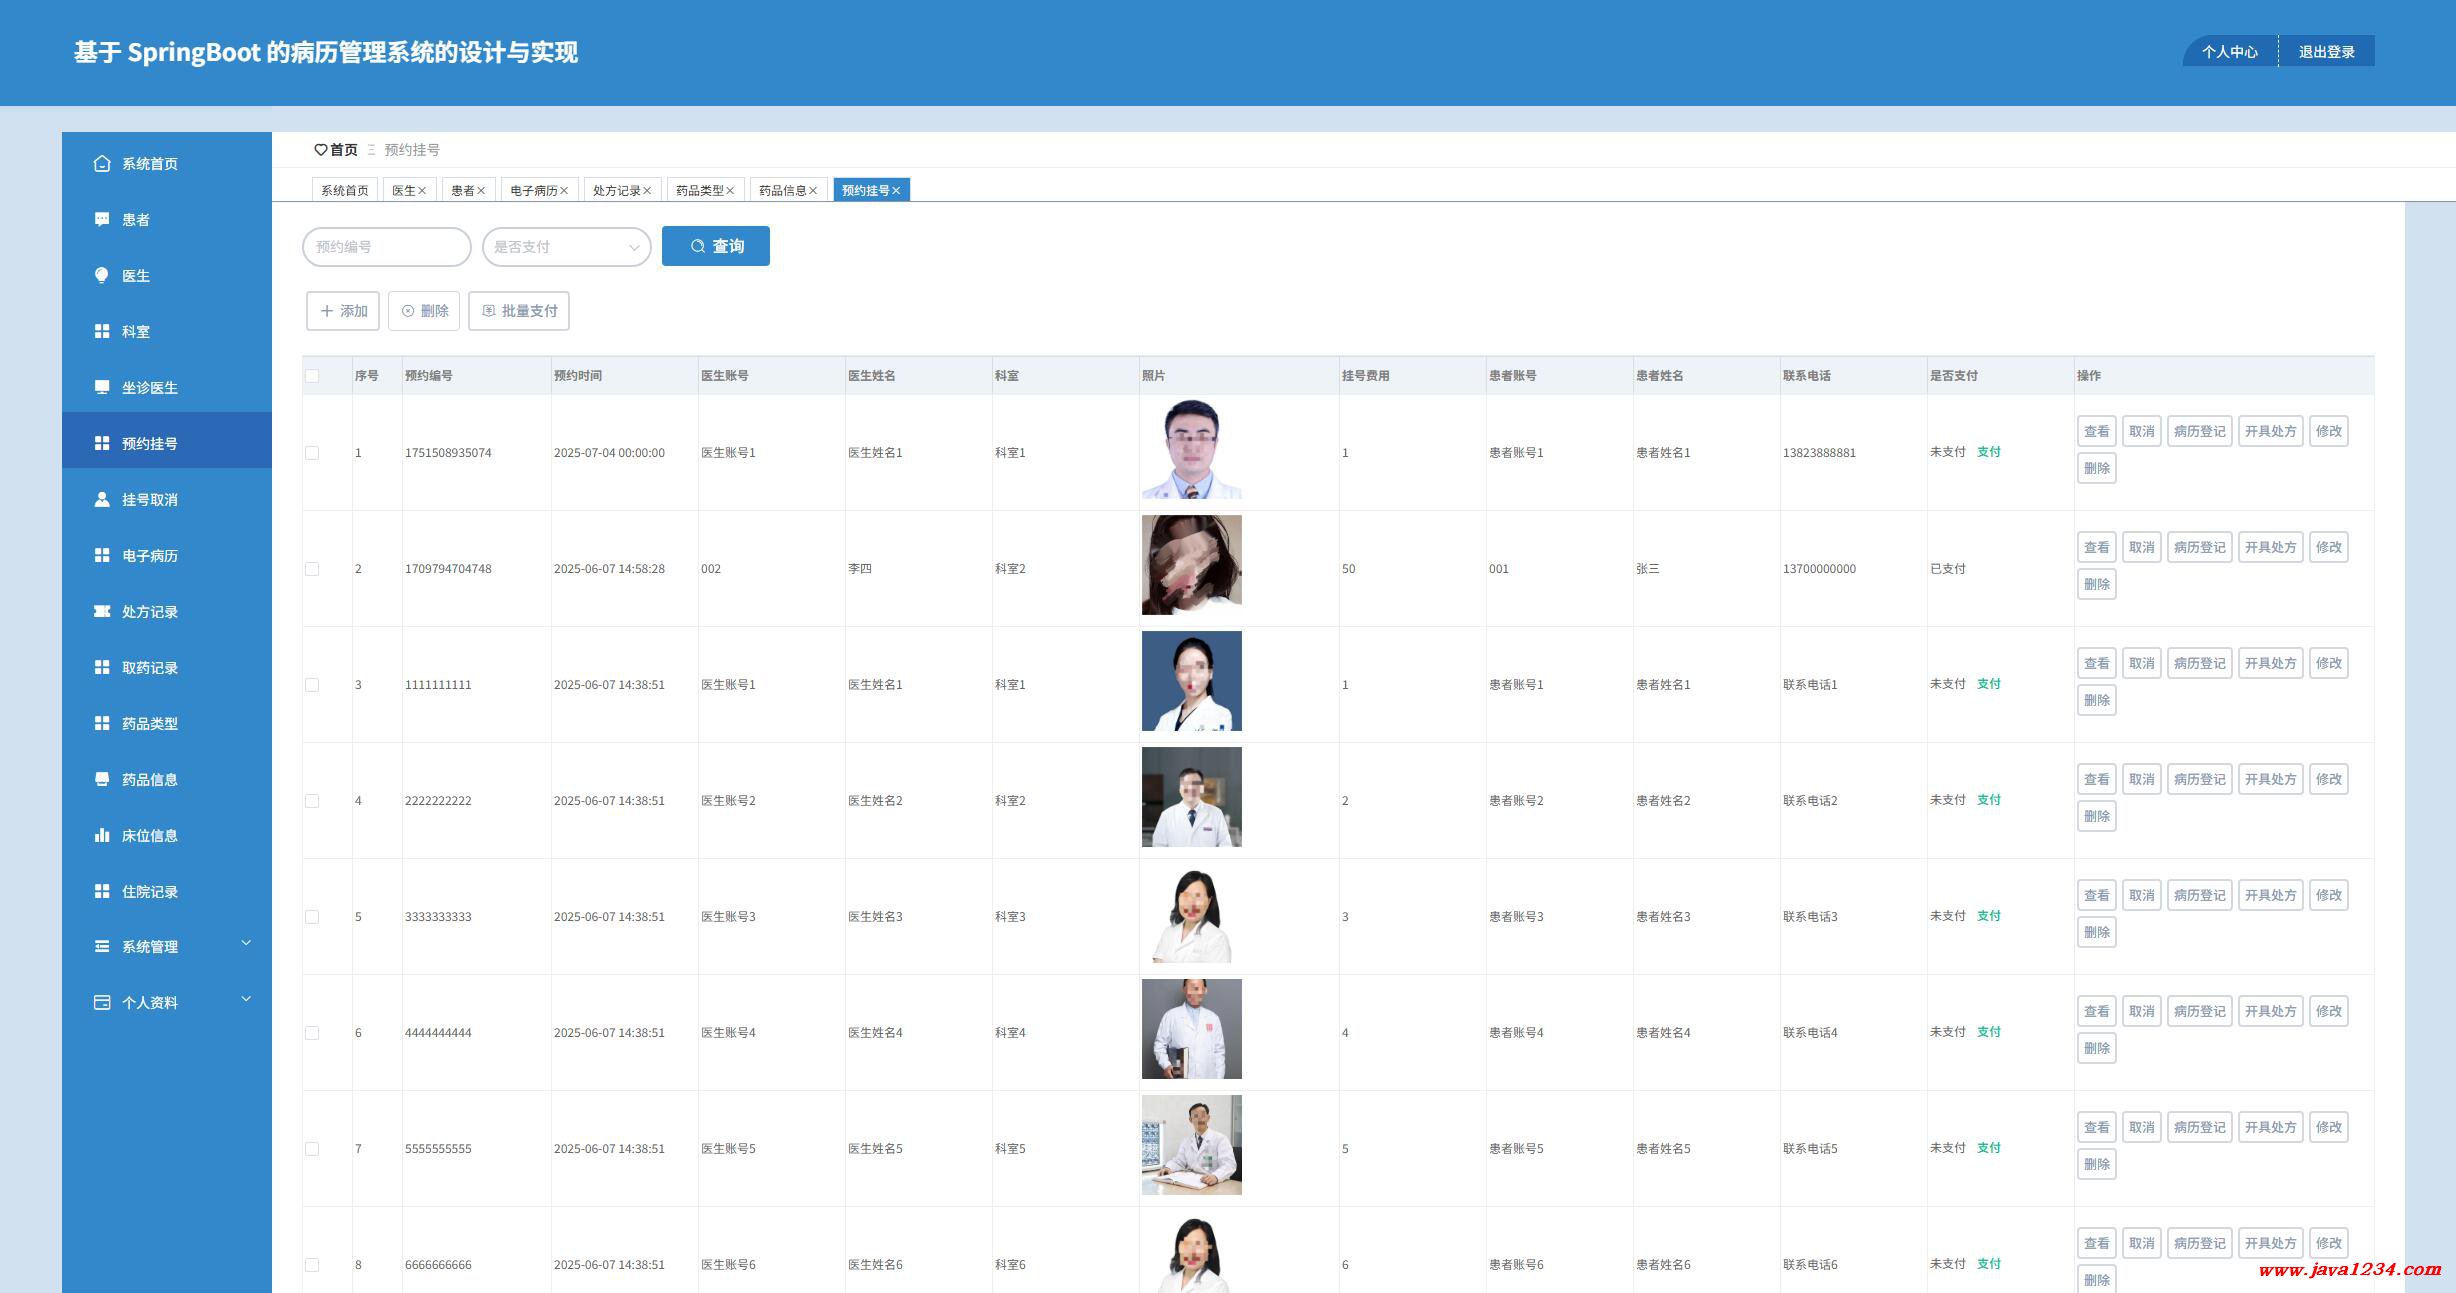This screenshot has width=2456, height=1293.
Task: Toggle the select-all checkbox in table header
Action: (x=312, y=376)
